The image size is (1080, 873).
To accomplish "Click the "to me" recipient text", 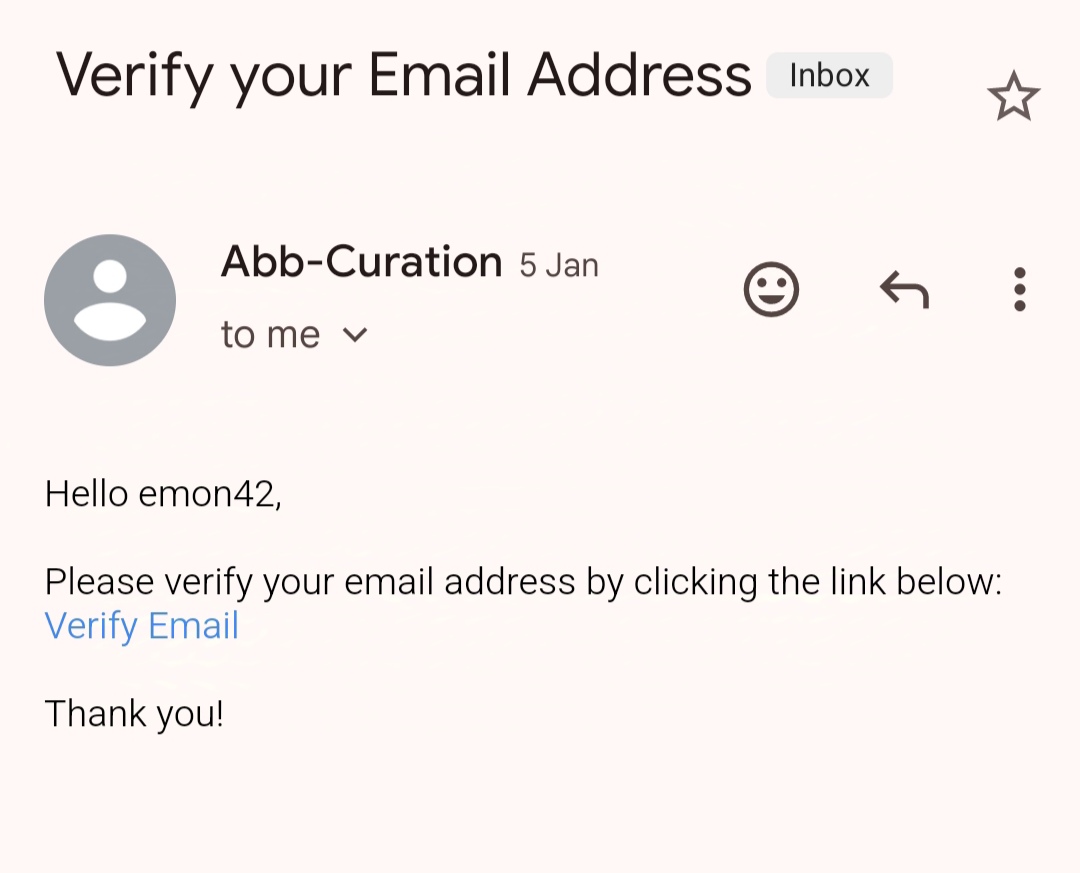I will 270,335.
